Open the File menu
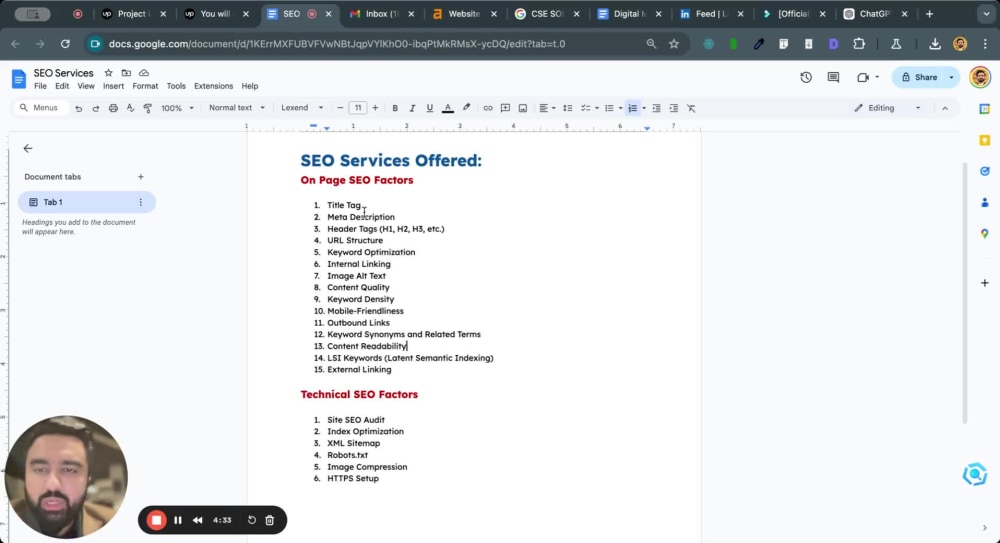Image resolution: width=1000 pixels, height=543 pixels. click(40, 86)
